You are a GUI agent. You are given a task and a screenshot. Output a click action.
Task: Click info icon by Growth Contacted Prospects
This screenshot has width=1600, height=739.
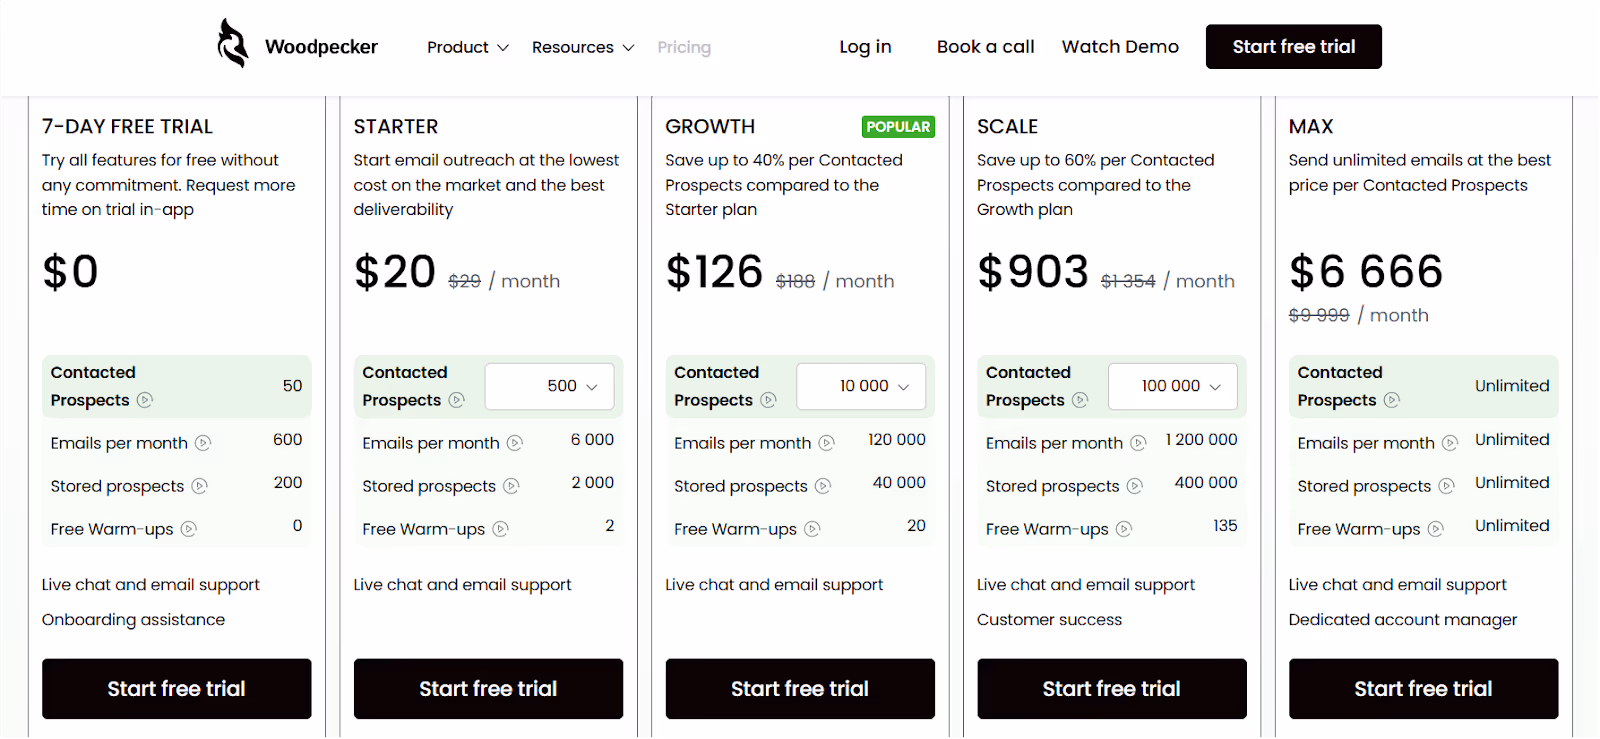(768, 400)
